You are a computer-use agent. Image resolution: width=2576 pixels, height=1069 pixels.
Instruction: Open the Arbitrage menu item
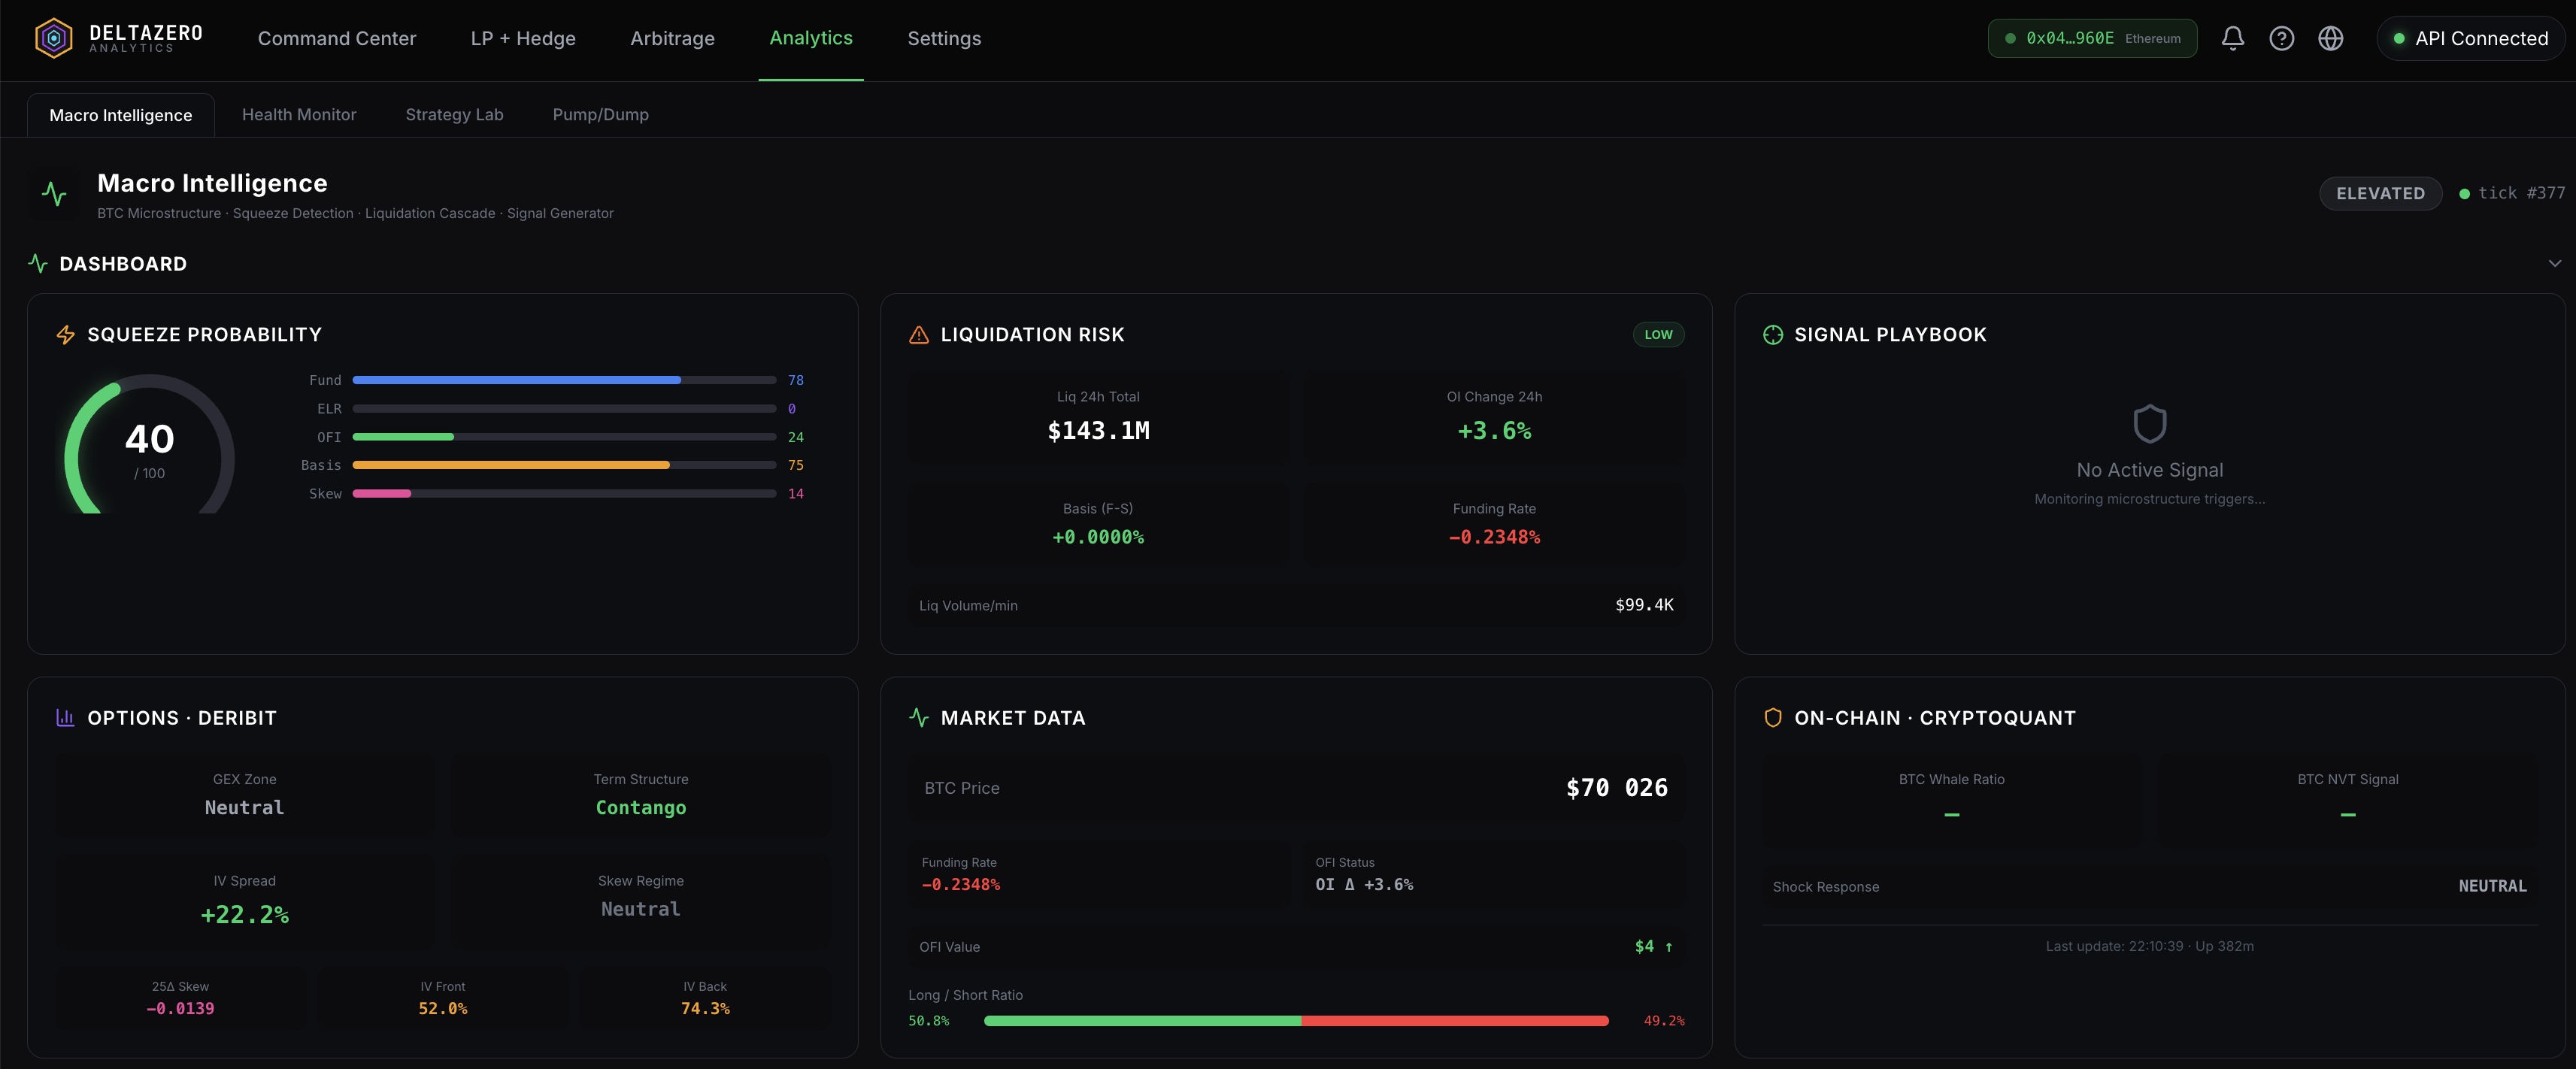coord(672,38)
